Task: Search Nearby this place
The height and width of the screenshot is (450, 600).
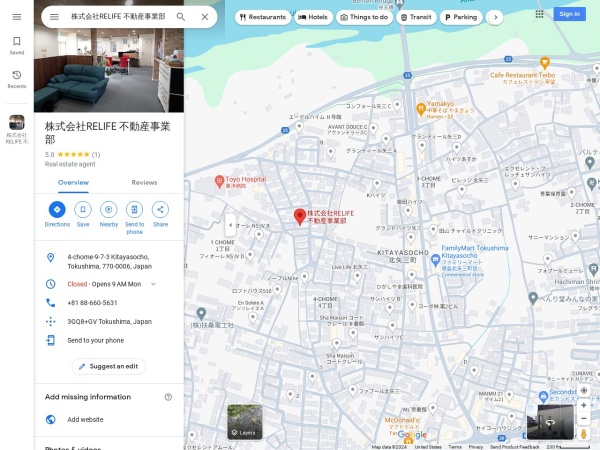Action: 109,215
